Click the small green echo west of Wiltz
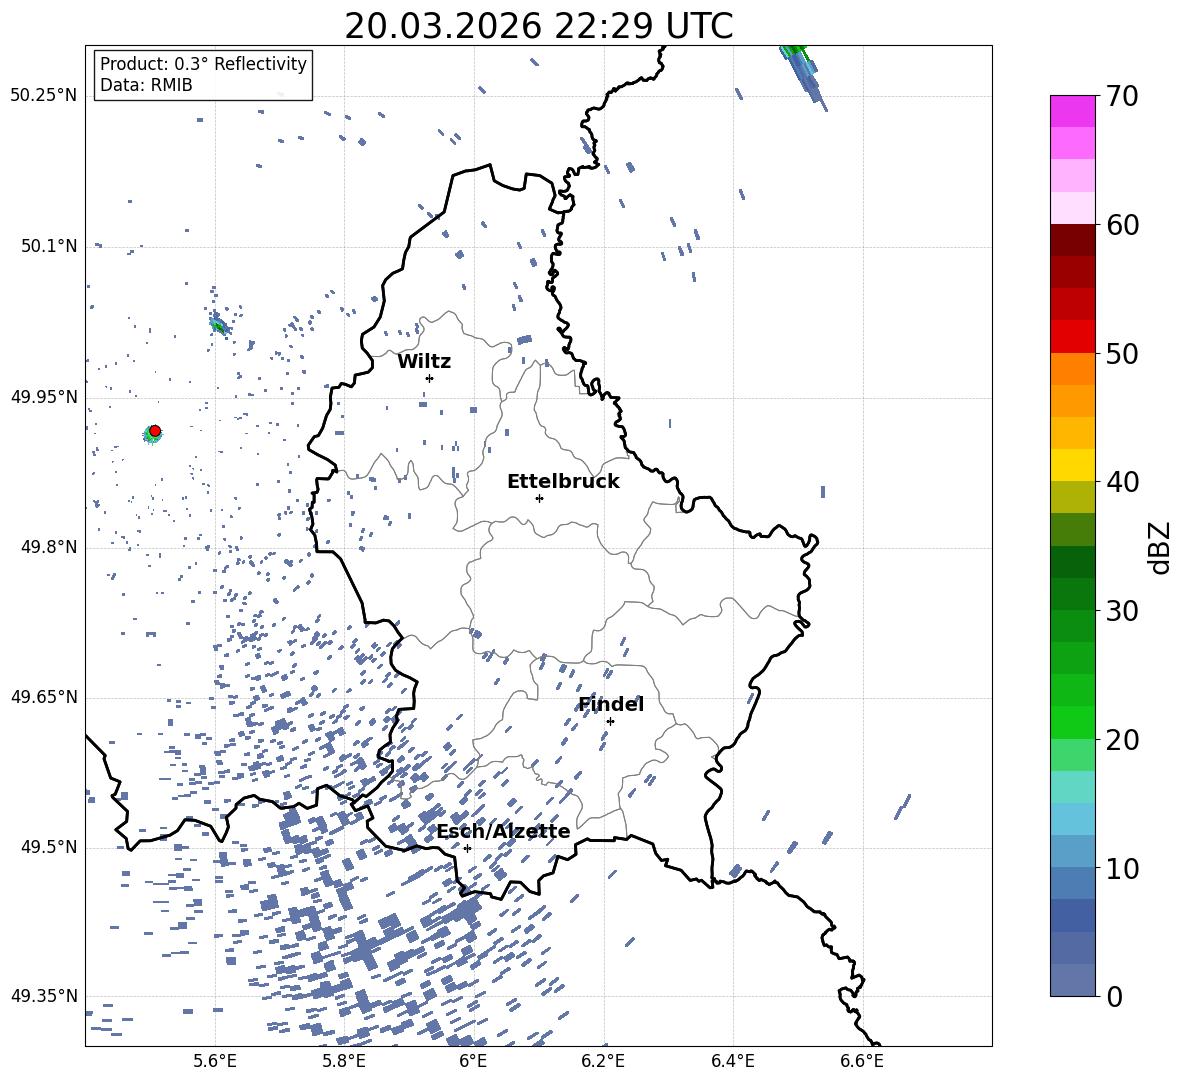The width and height of the screenshot is (1184, 1081). pyautogui.click(x=219, y=326)
